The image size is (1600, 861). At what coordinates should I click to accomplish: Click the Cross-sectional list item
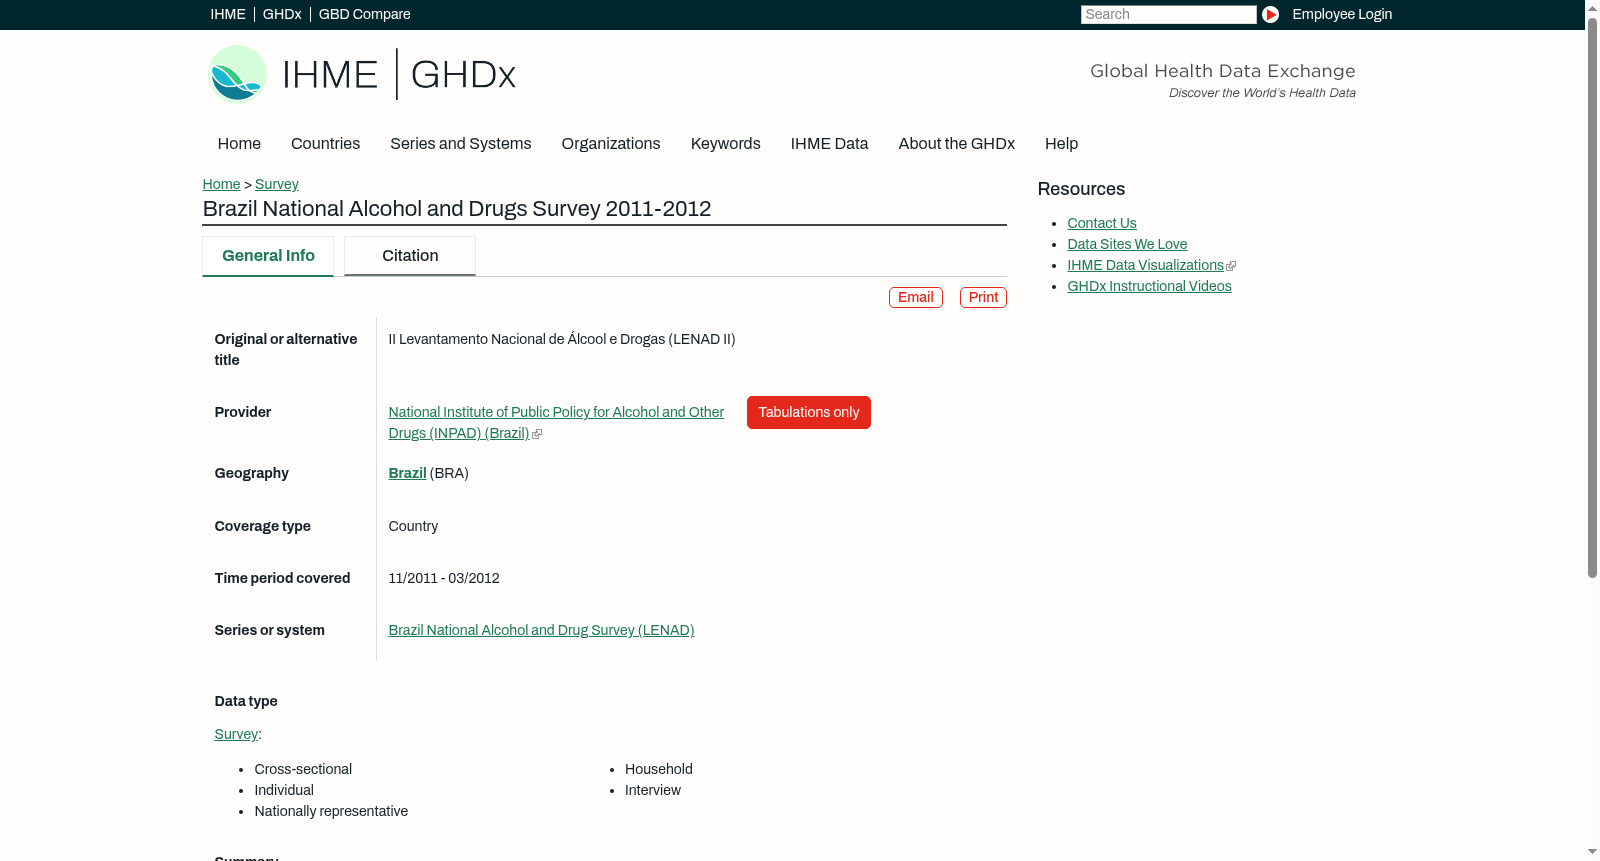[x=303, y=769]
